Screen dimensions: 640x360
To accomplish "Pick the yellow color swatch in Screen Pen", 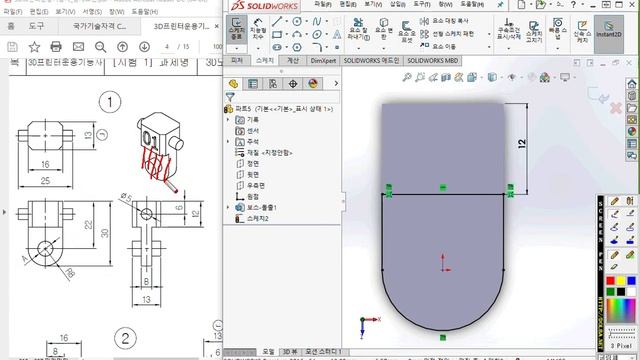I will 621,281.
